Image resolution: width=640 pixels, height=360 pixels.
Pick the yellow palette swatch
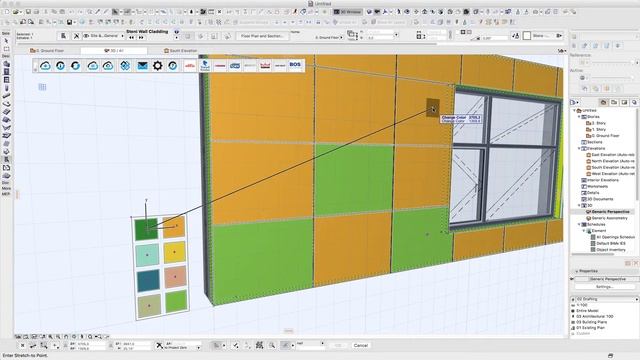(175, 252)
